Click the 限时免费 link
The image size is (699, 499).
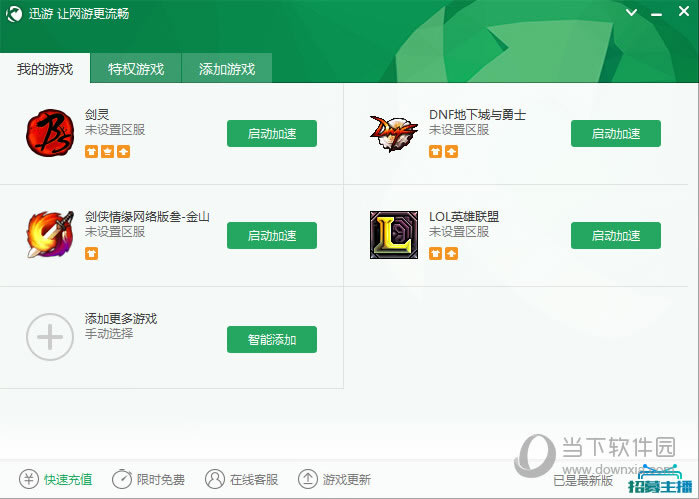[160, 479]
